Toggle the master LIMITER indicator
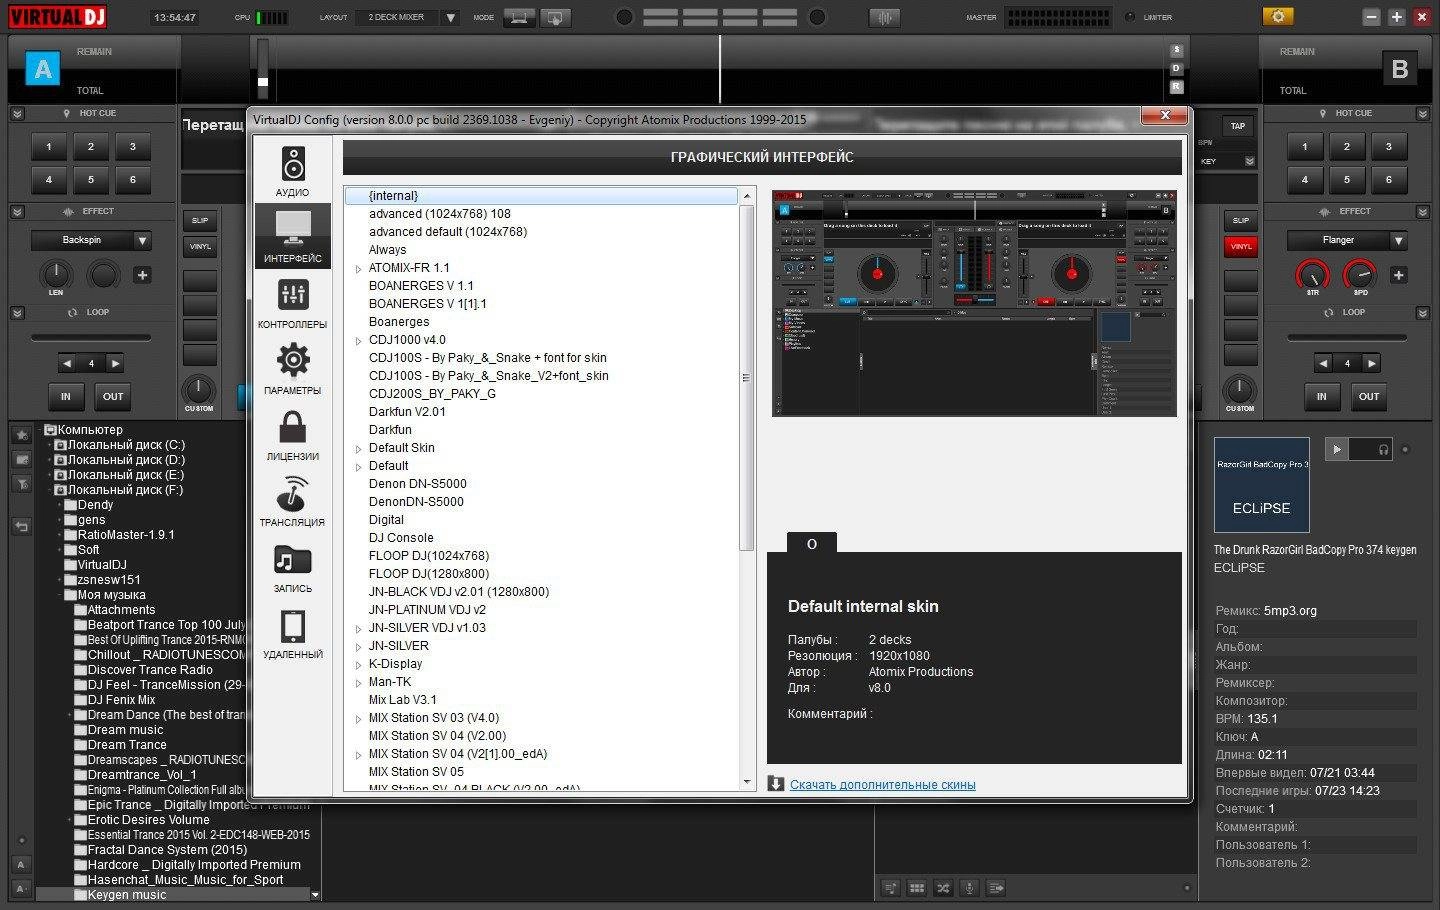 point(1130,17)
